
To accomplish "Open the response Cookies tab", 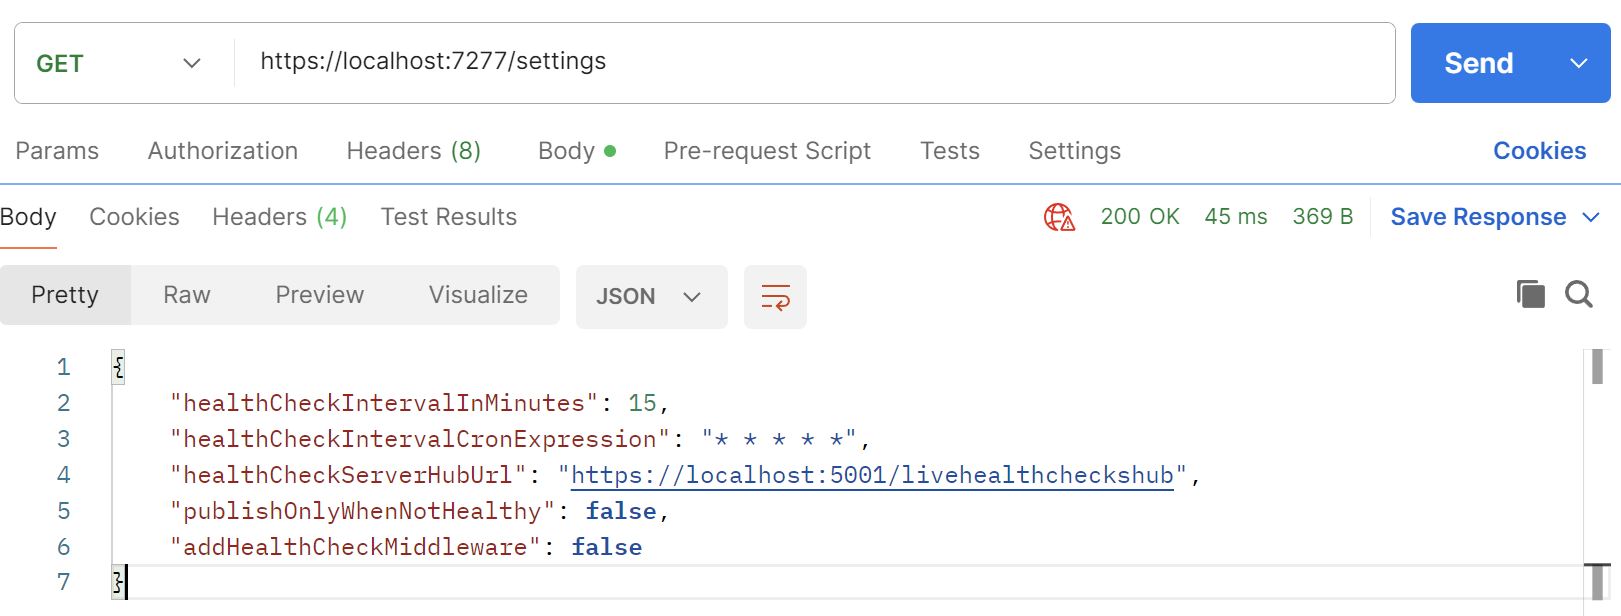I will [x=134, y=217].
